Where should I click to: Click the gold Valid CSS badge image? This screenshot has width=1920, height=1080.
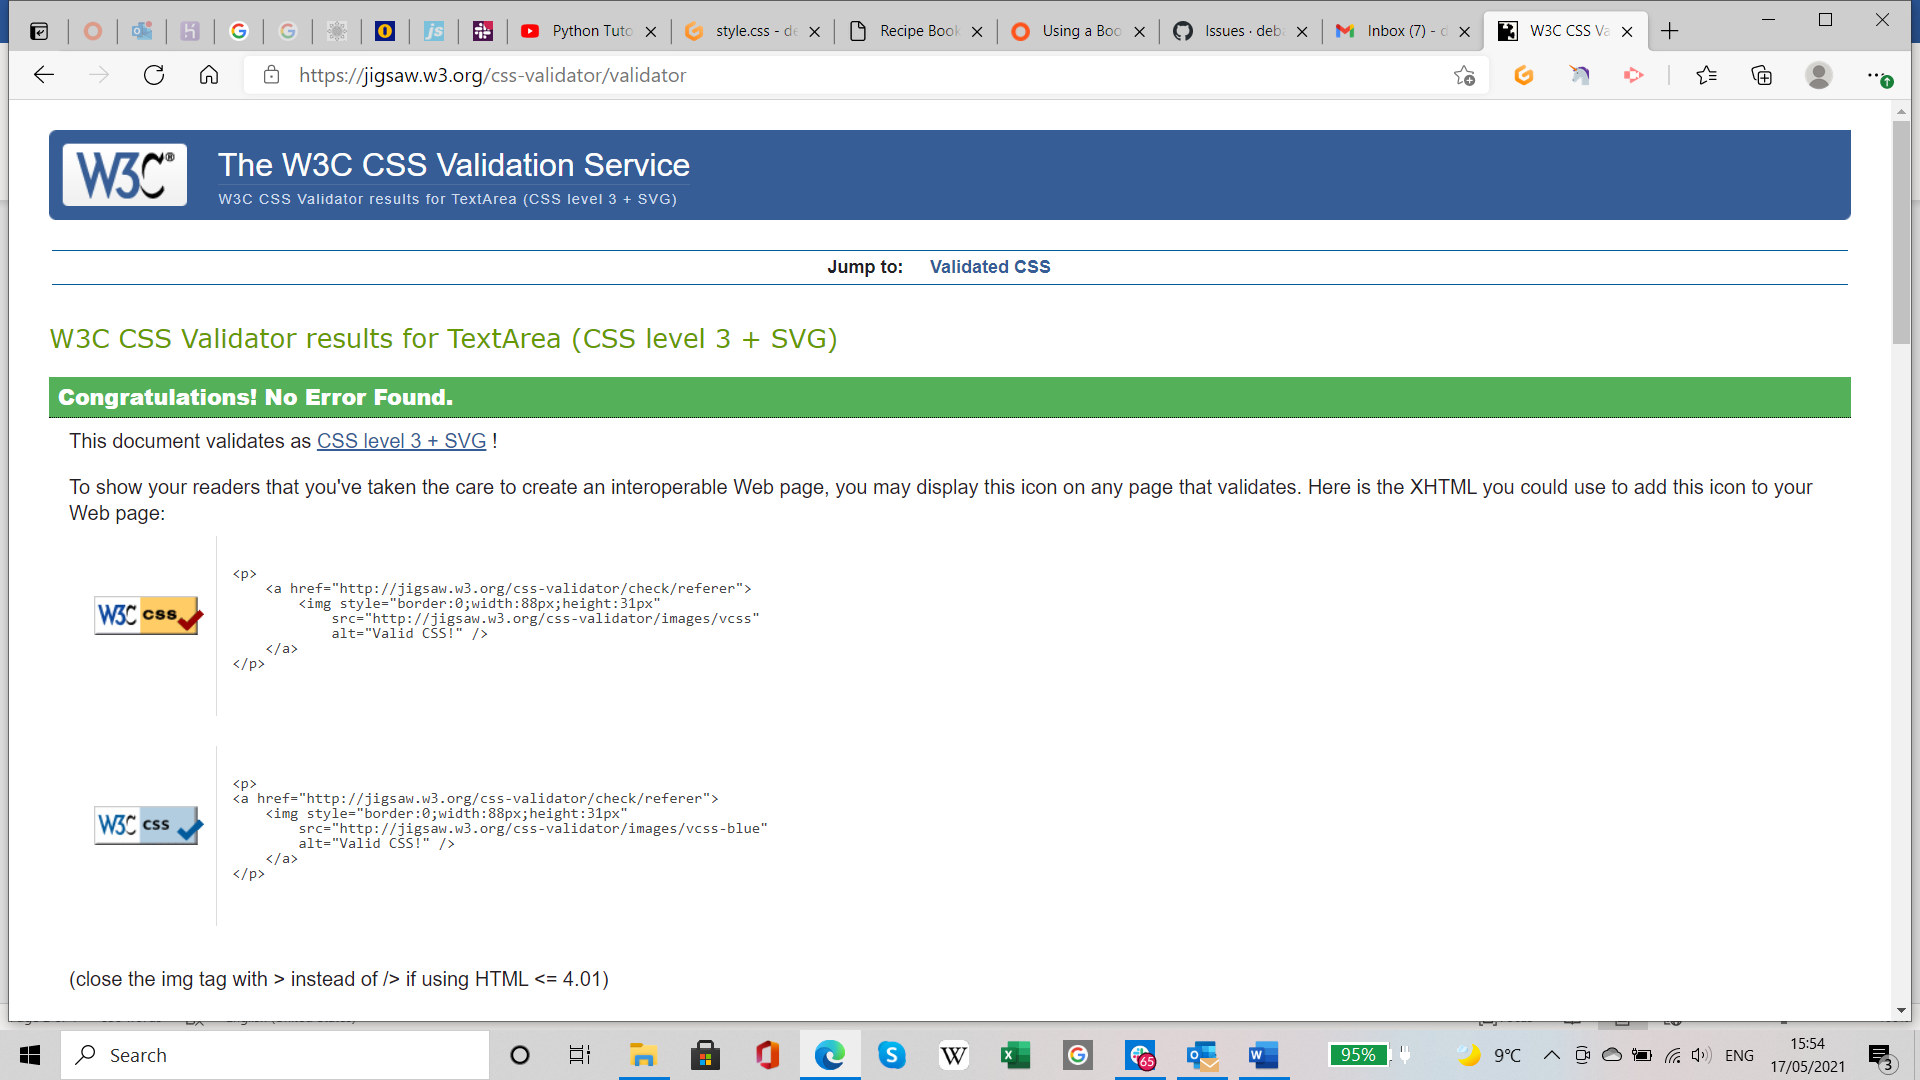click(x=148, y=615)
